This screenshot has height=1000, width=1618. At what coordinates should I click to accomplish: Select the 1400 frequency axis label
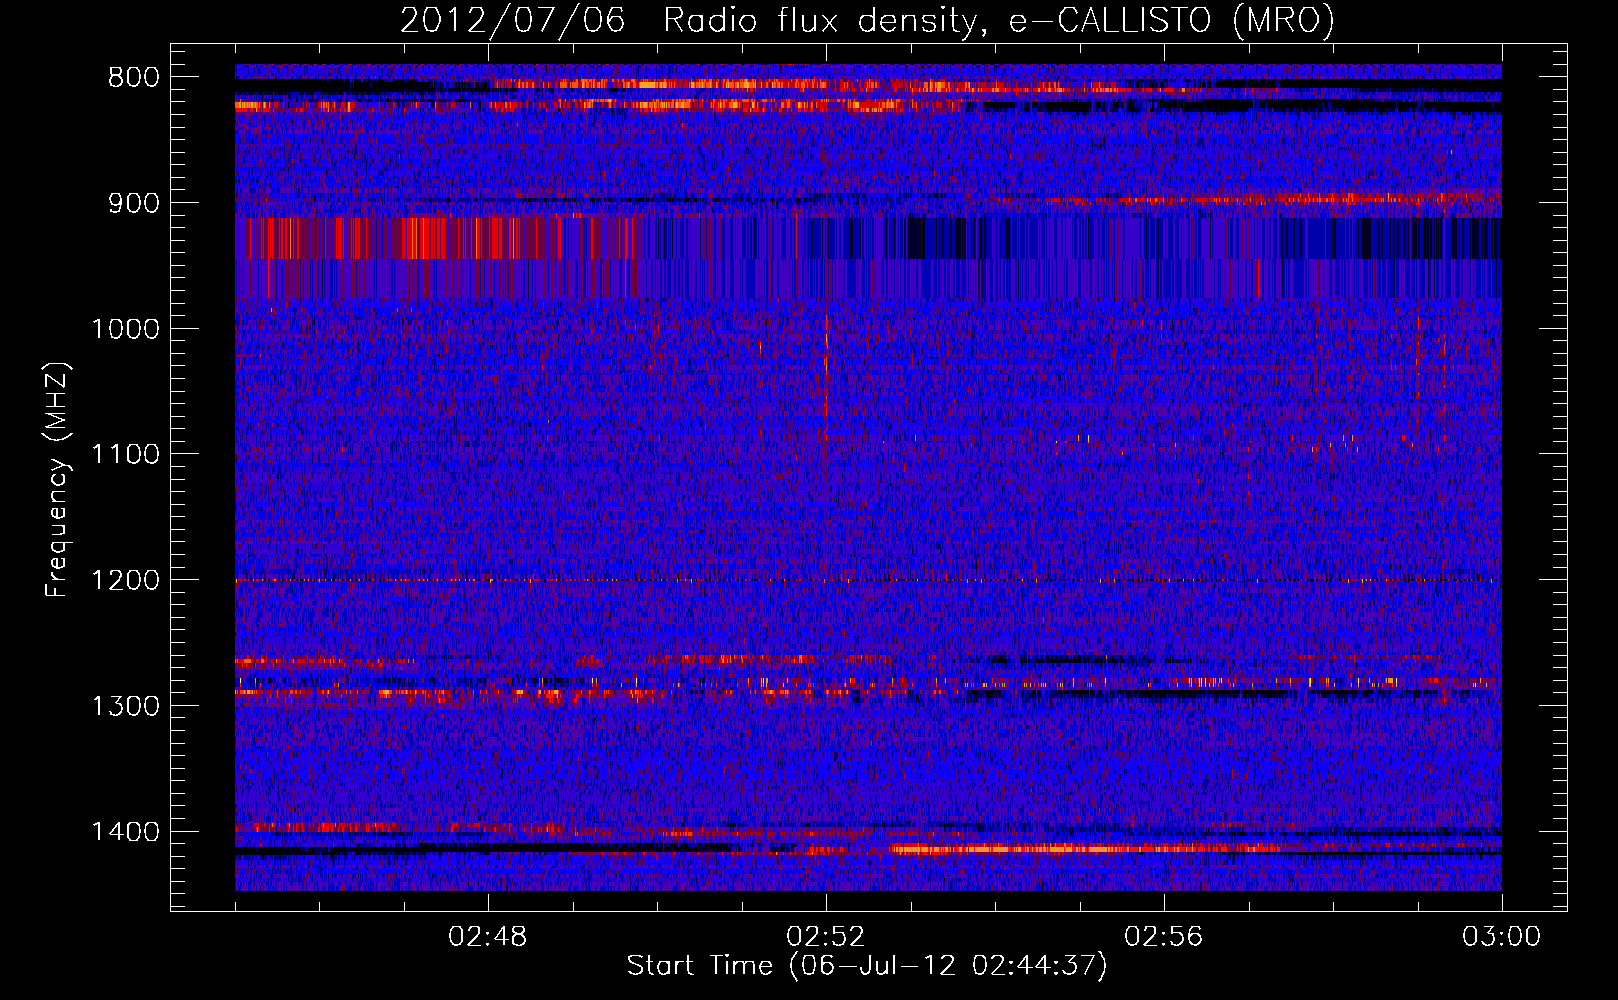(125, 832)
